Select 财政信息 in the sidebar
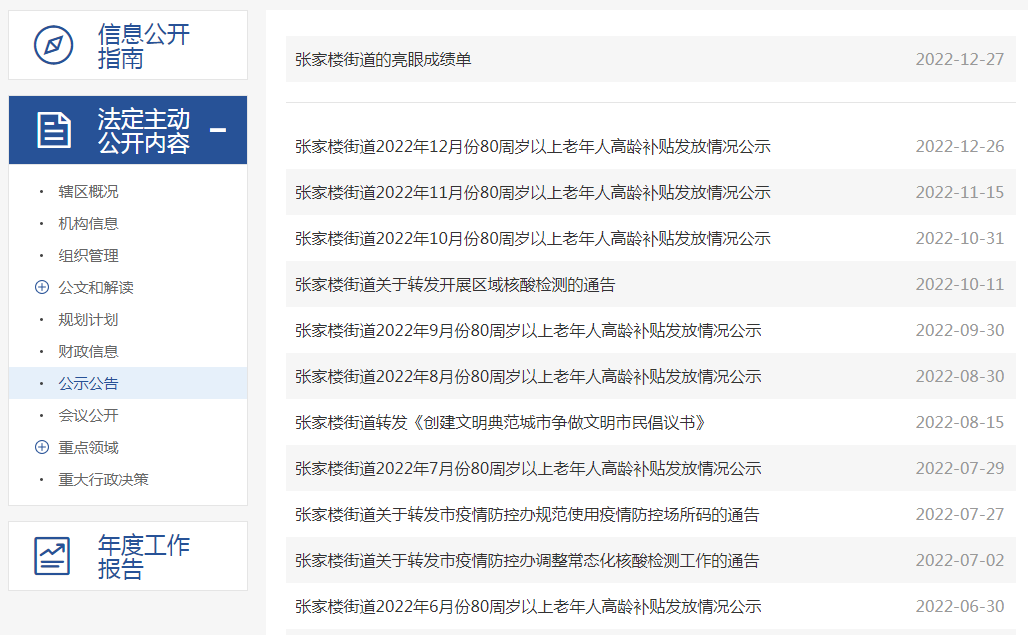 pos(89,351)
